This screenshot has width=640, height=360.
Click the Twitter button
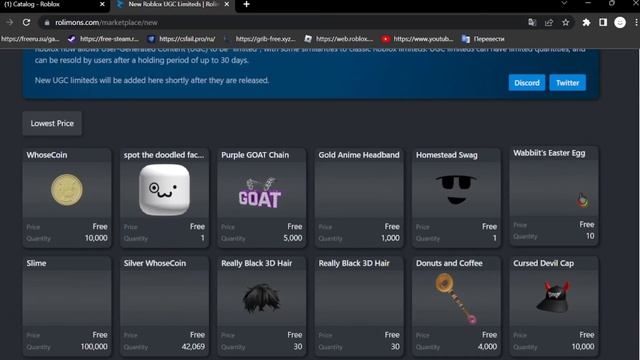coord(567,83)
